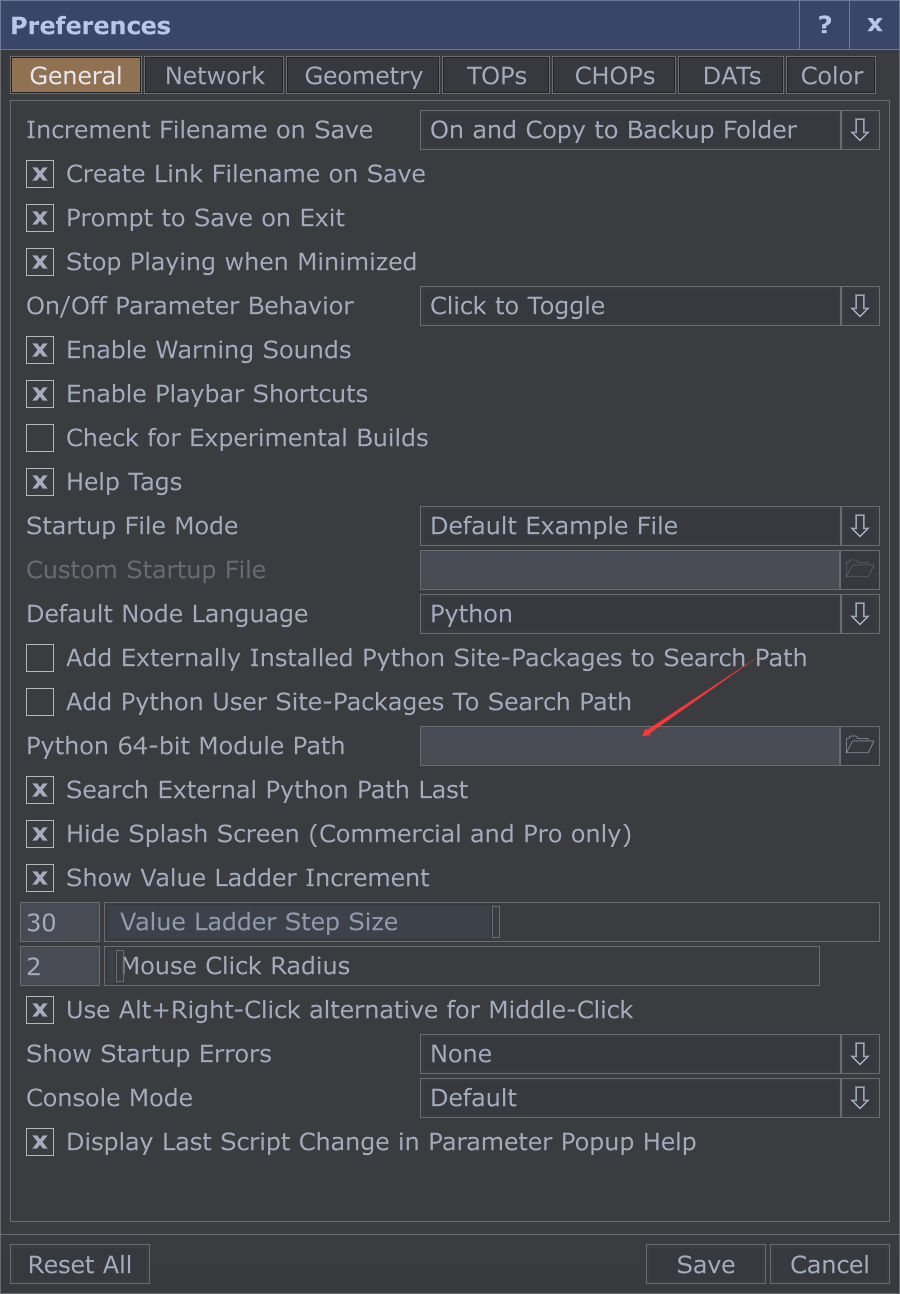The height and width of the screenshot is (1294, 900).
Task: Open the CHOPs preferences tab
Action: tap(615, 76)
